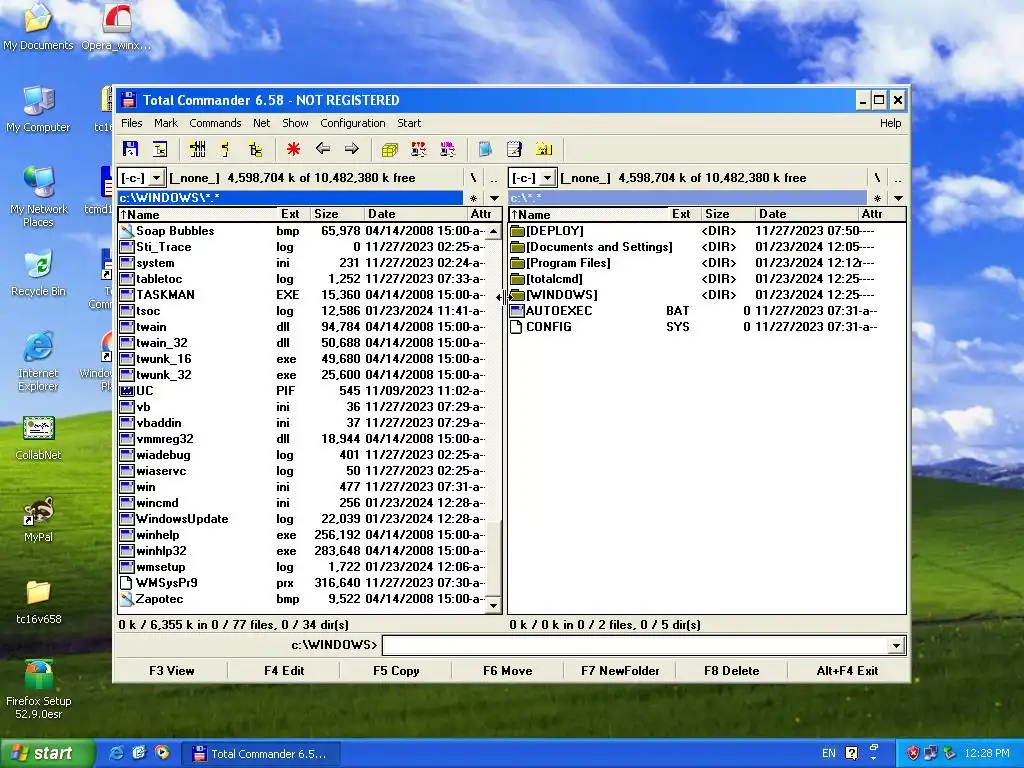Click the EN language indicator in taskbar
Image resolution: width=1024 pixels, height=768 pixels.
click(829, 754)
